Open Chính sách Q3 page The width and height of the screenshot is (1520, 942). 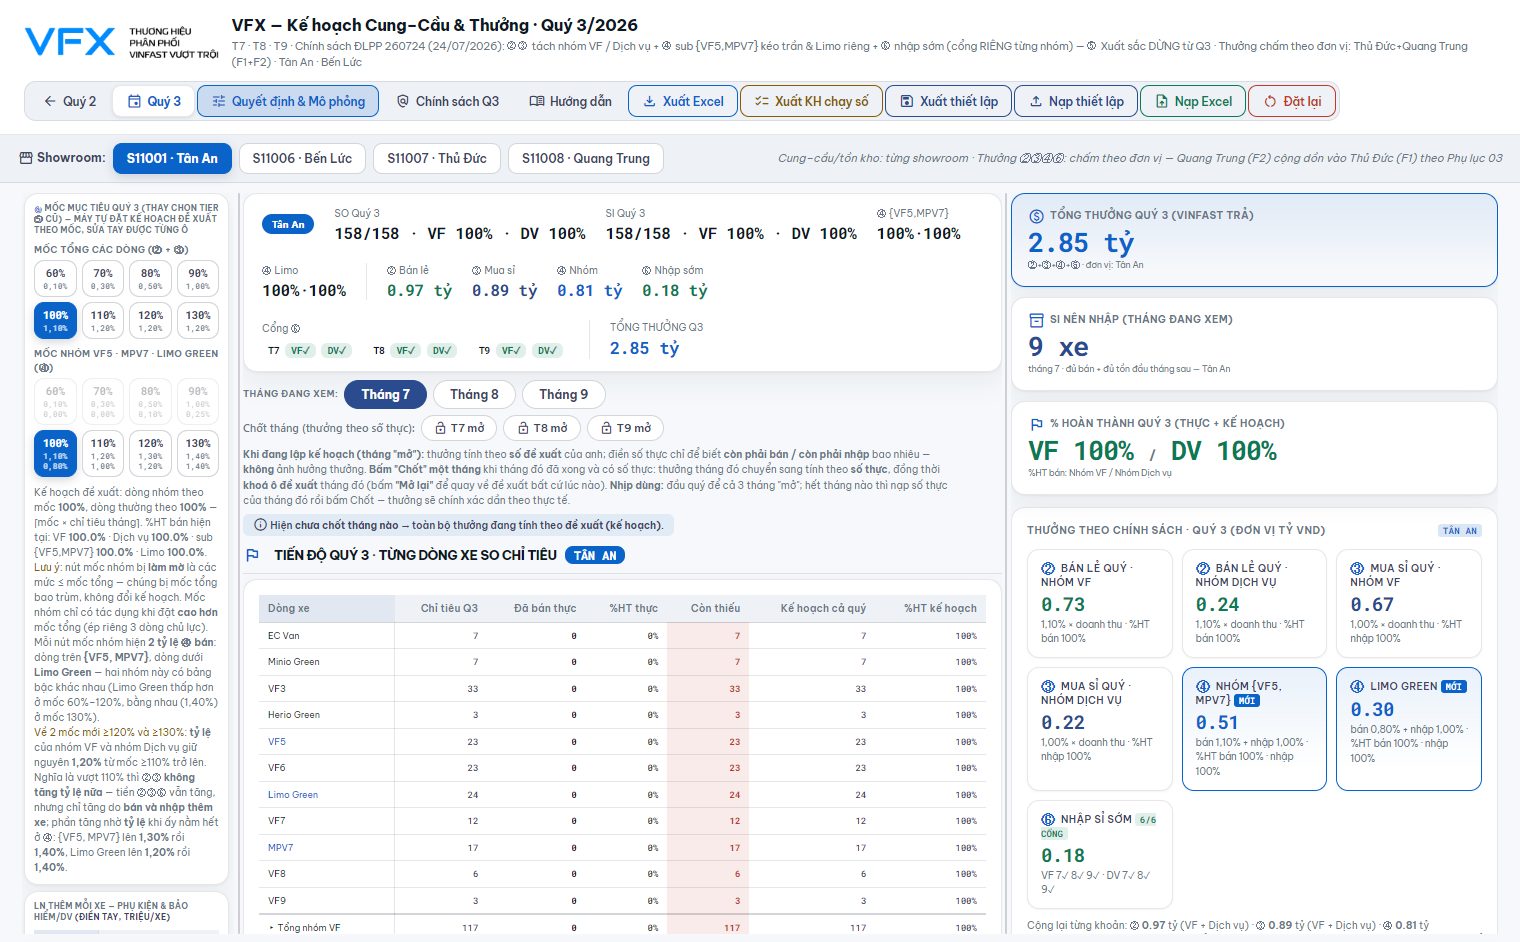[447, 101]
